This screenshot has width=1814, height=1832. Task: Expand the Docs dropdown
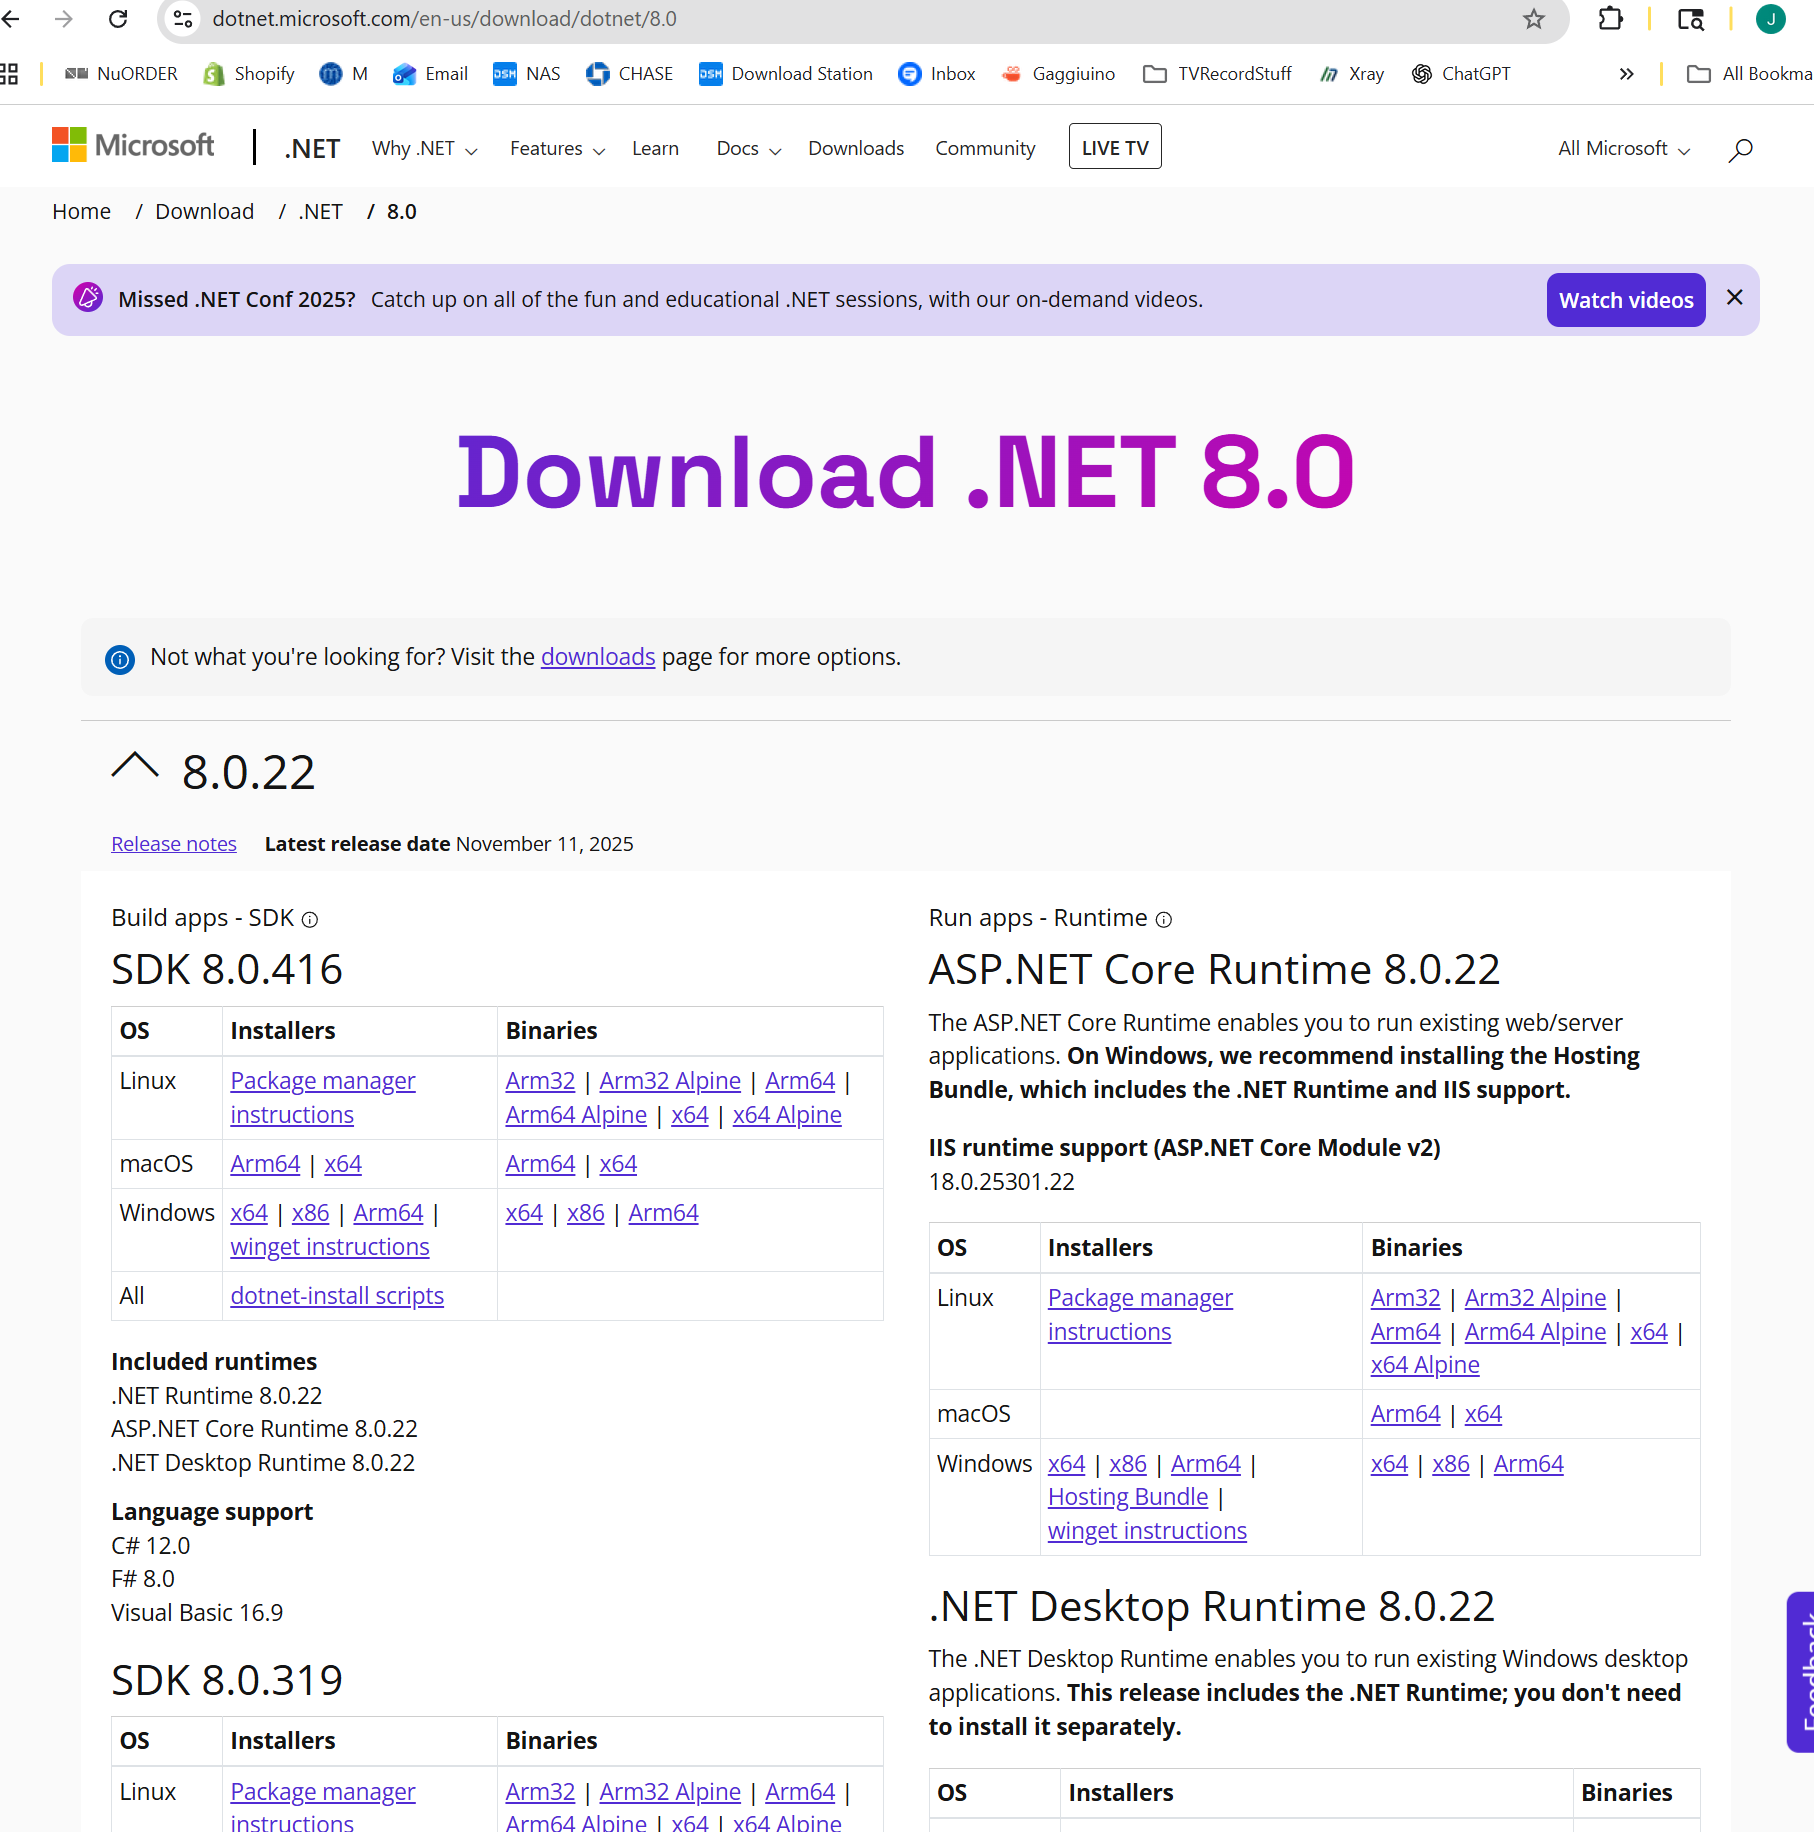point(747,147)
